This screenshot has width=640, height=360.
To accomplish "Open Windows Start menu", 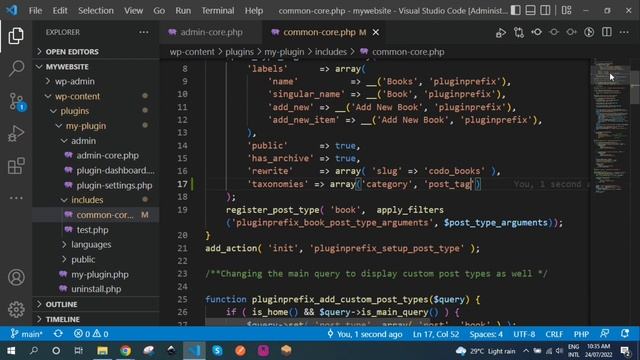I will point(11,351).
